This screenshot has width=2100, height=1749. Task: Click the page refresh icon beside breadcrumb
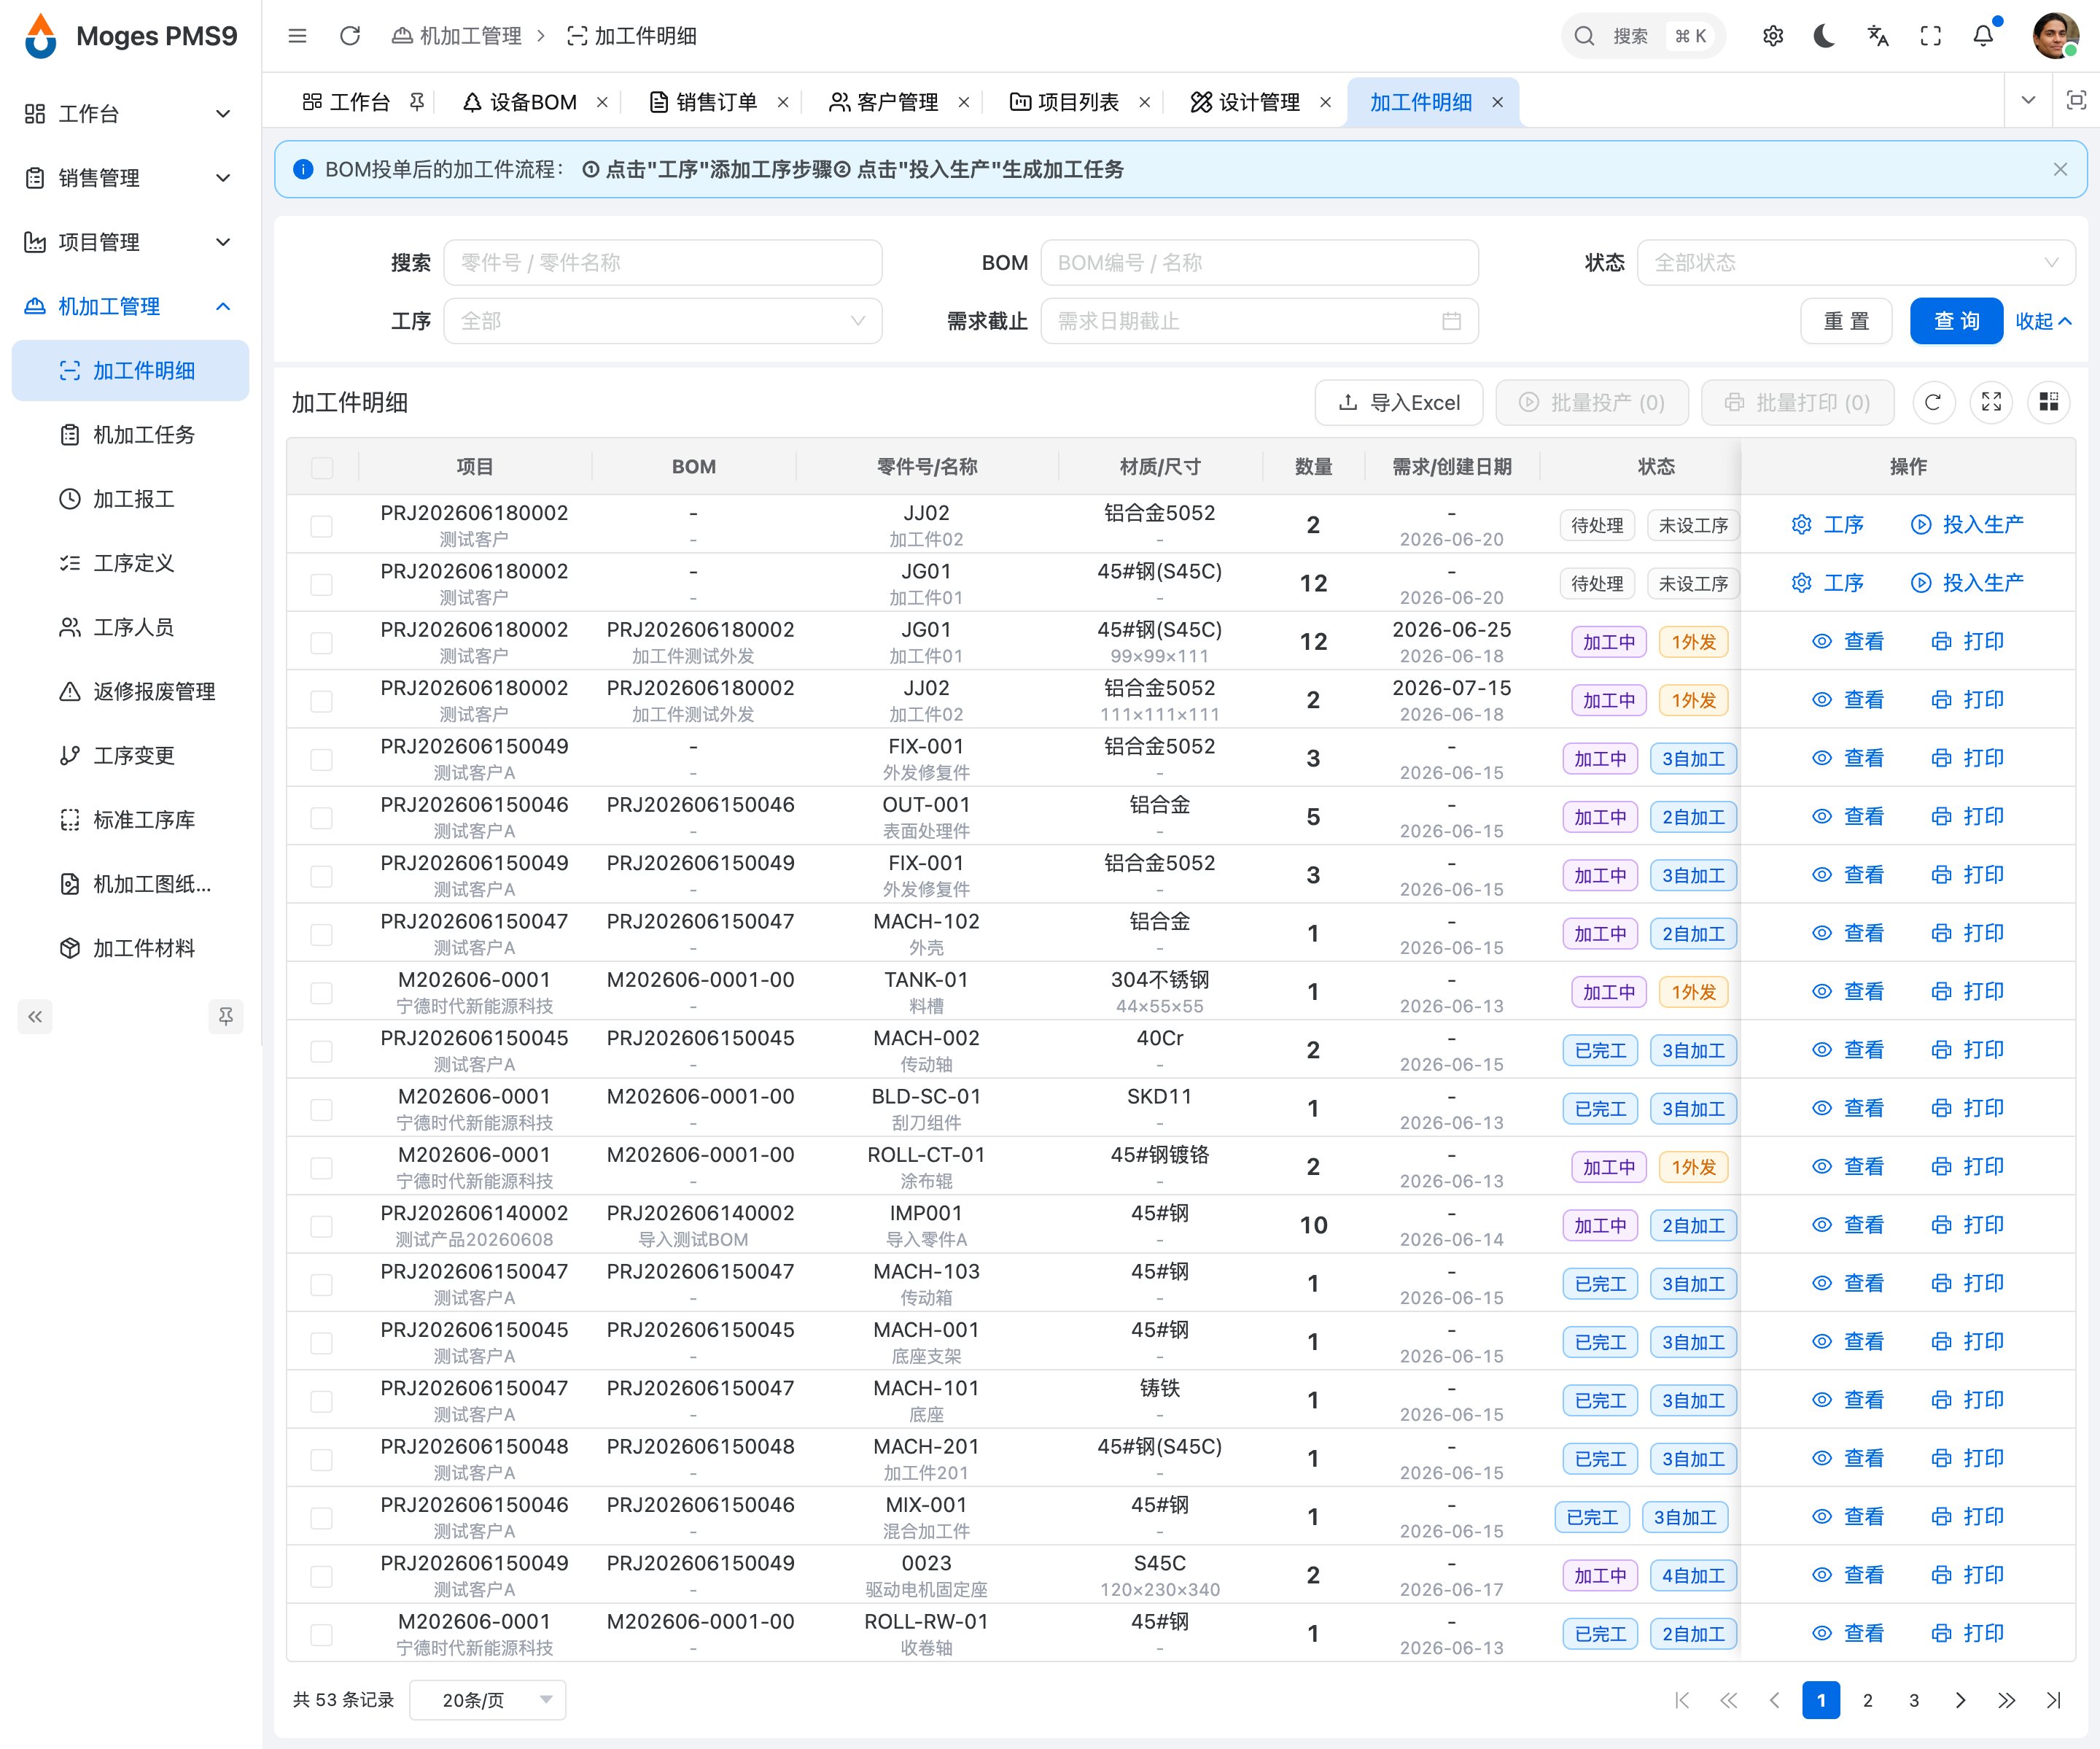coord(349,36)
